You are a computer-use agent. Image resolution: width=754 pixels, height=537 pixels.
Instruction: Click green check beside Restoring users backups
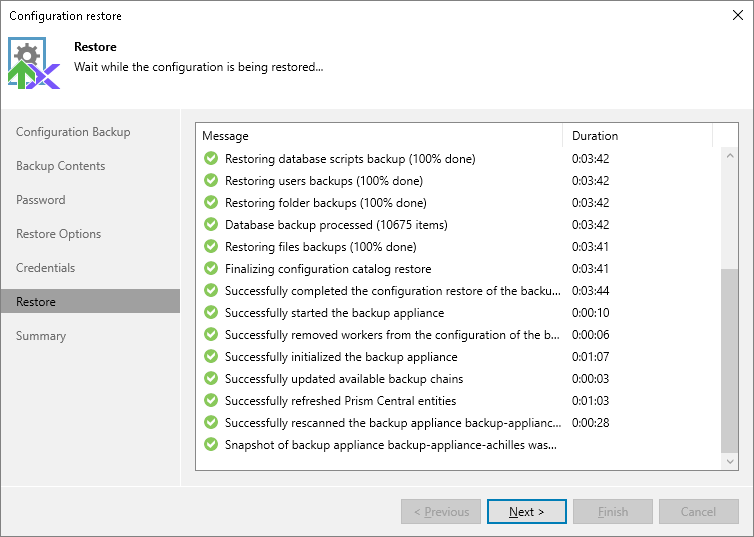click(211, 181)
